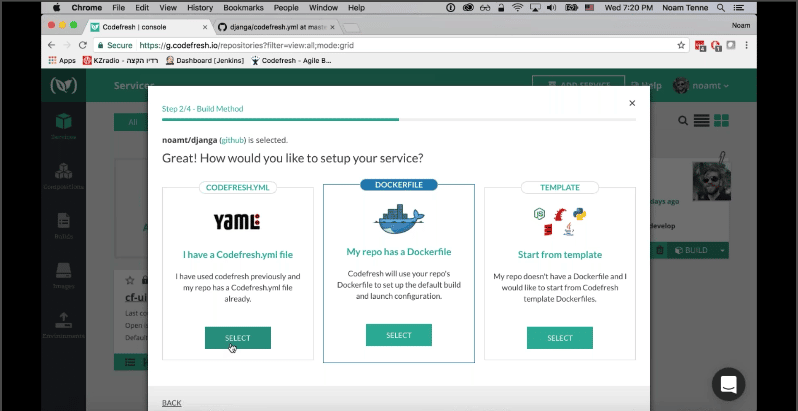Click the CODEFRESH.YML card label
Image resolution: width=798 pixels, height=411 pixels.
point(238,187)
